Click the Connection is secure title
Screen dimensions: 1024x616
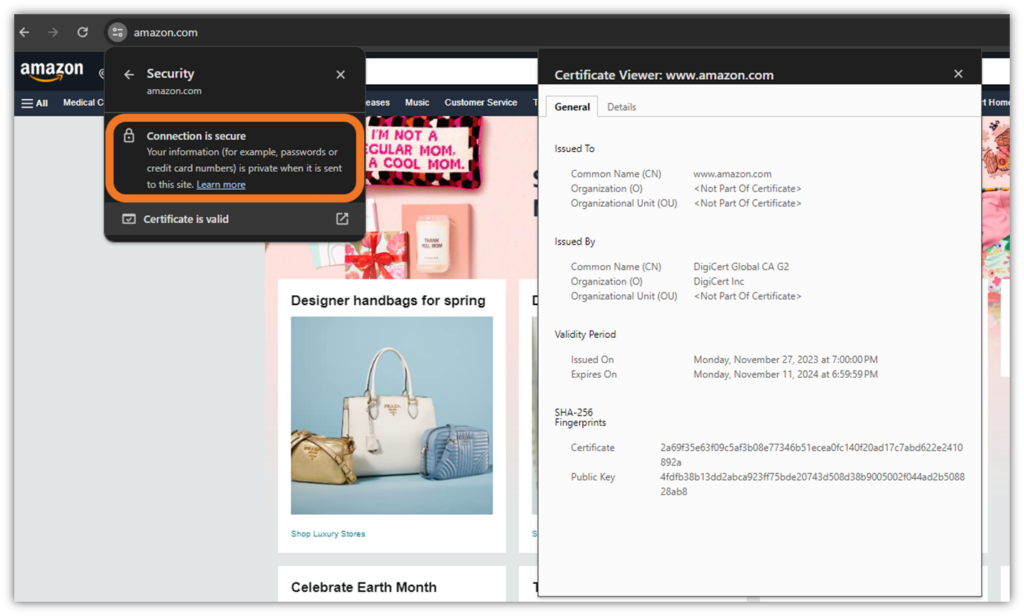tap(196, 136)
